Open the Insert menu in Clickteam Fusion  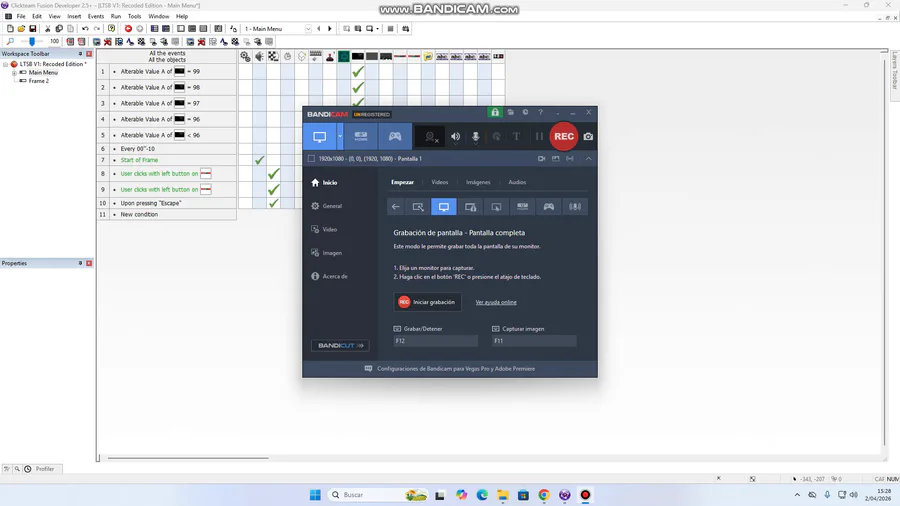pos(74,17)
